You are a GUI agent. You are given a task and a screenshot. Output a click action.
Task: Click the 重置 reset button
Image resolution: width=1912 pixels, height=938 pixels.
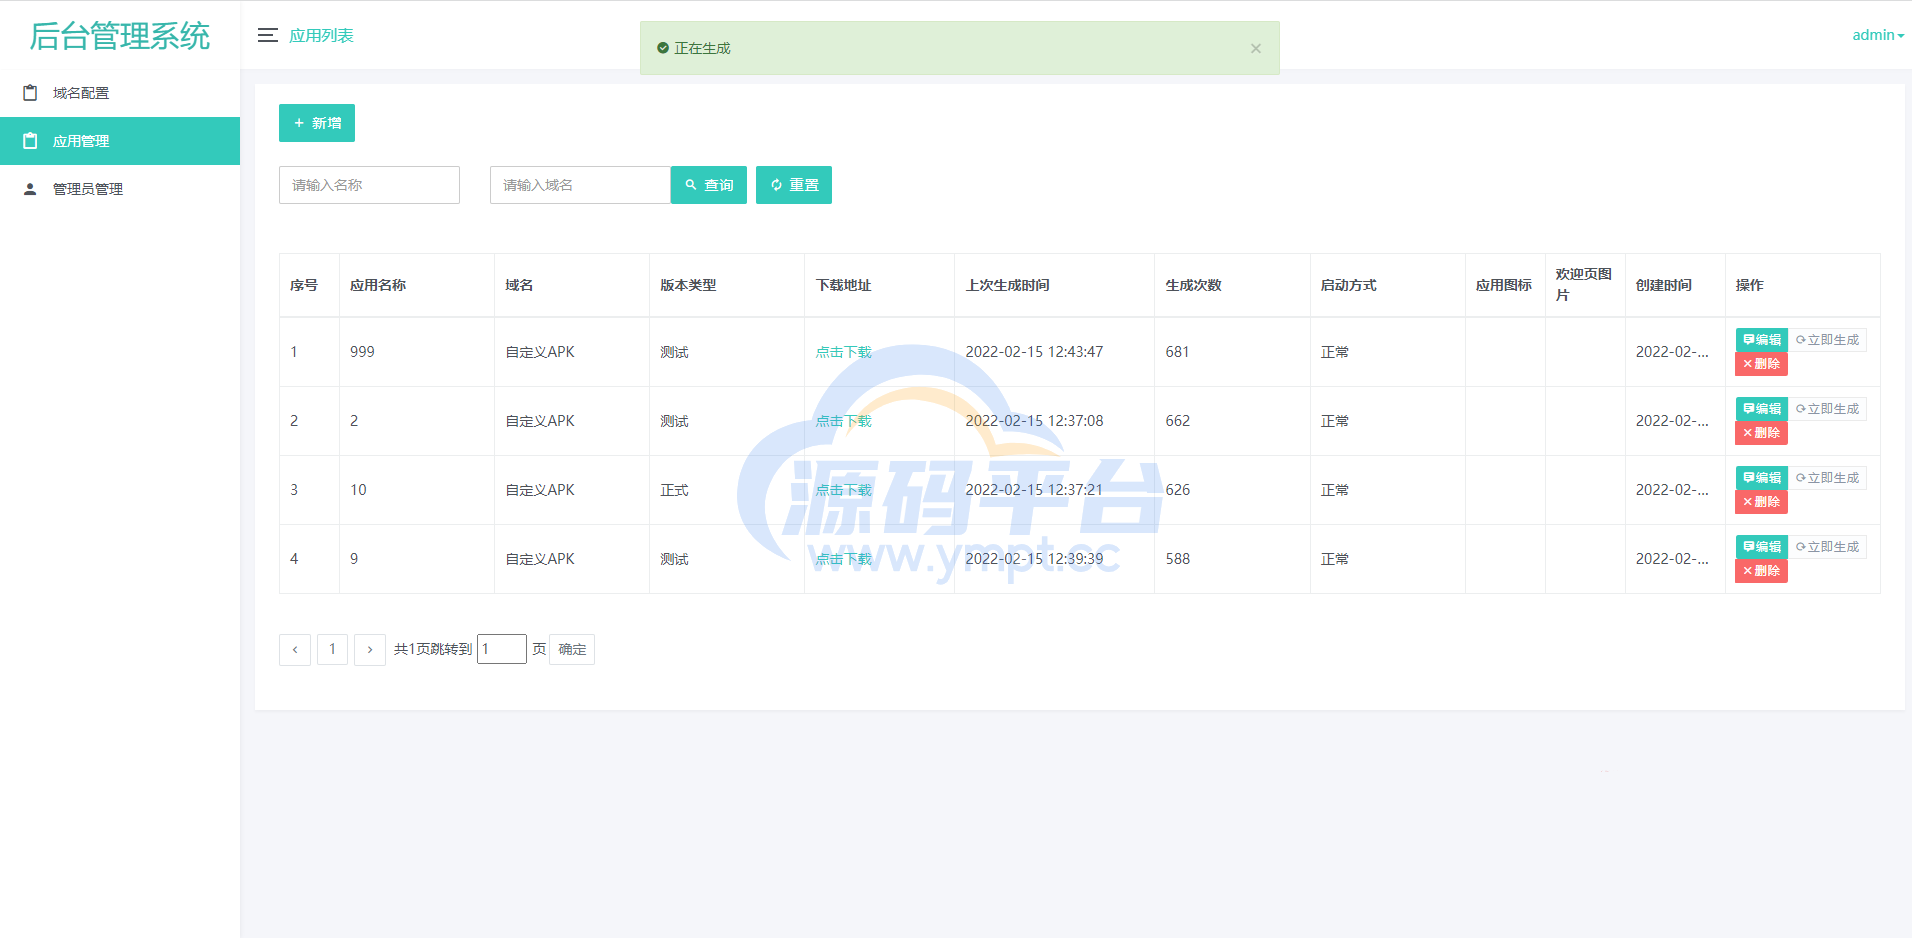794,185
